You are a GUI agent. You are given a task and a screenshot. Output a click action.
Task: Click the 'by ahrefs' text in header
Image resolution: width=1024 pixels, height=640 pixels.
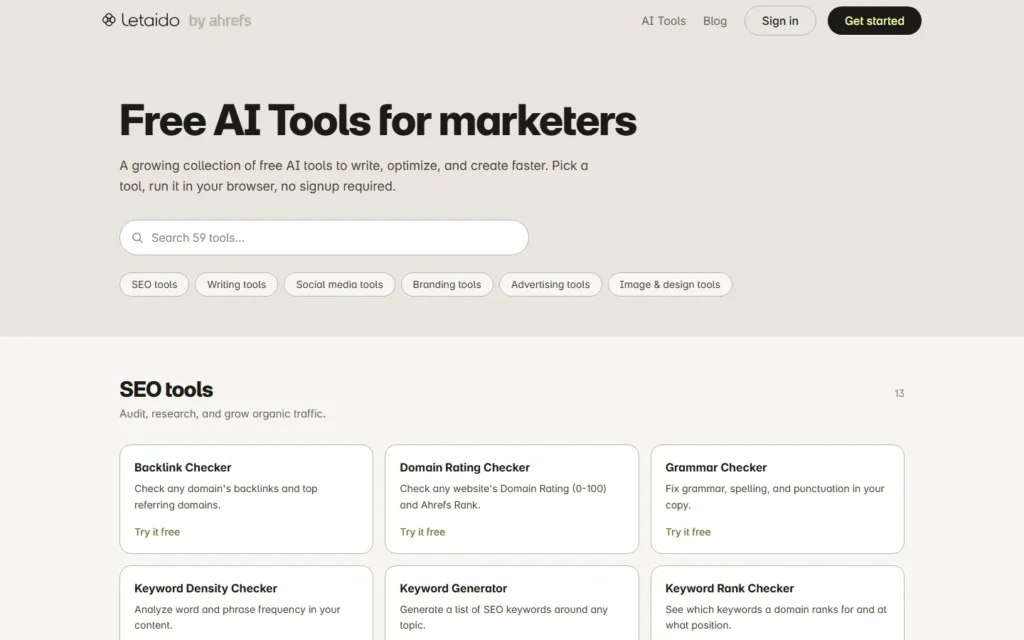click(220, 21)
